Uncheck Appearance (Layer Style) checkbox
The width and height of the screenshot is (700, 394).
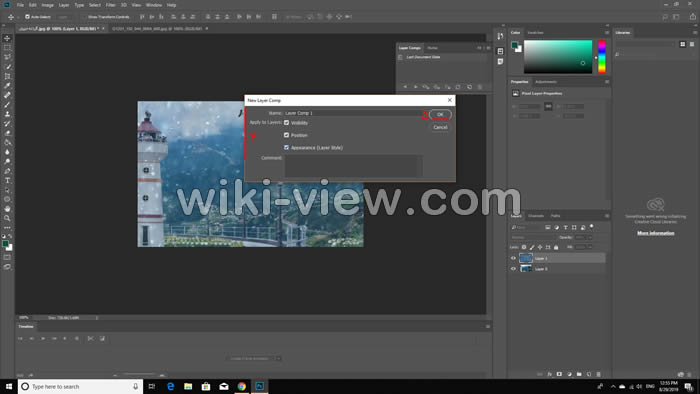pyautogui.click(x=287, y=147)
